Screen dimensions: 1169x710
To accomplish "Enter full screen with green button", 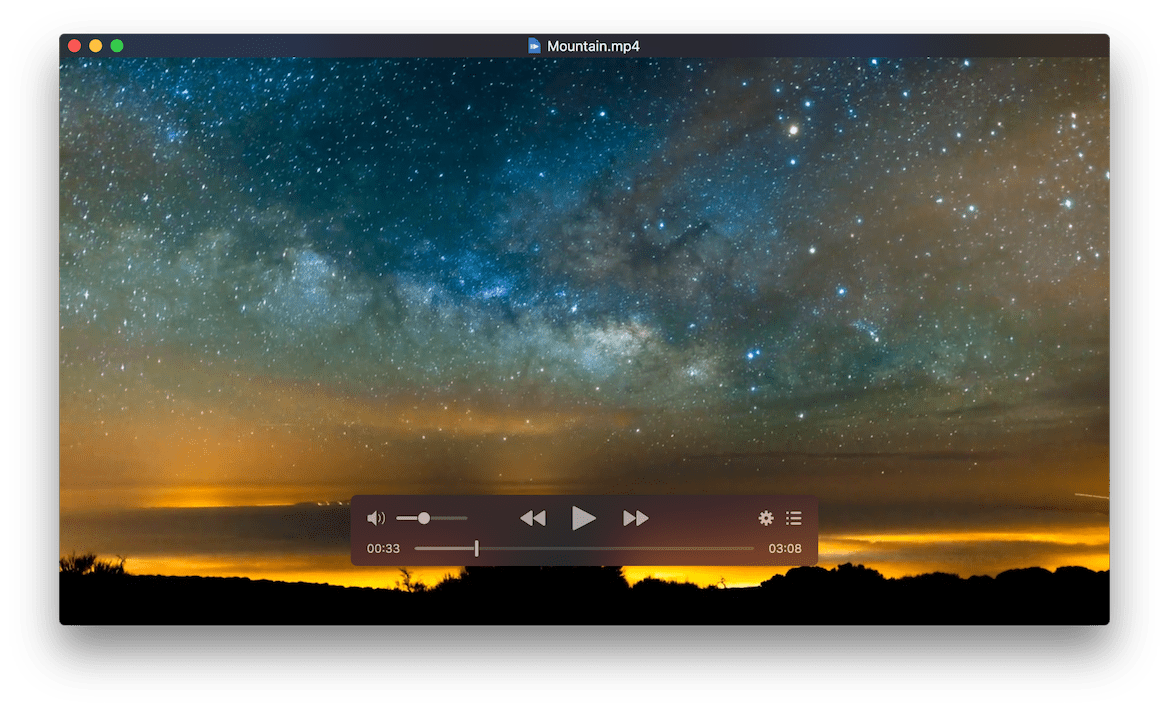I will 117,45.
